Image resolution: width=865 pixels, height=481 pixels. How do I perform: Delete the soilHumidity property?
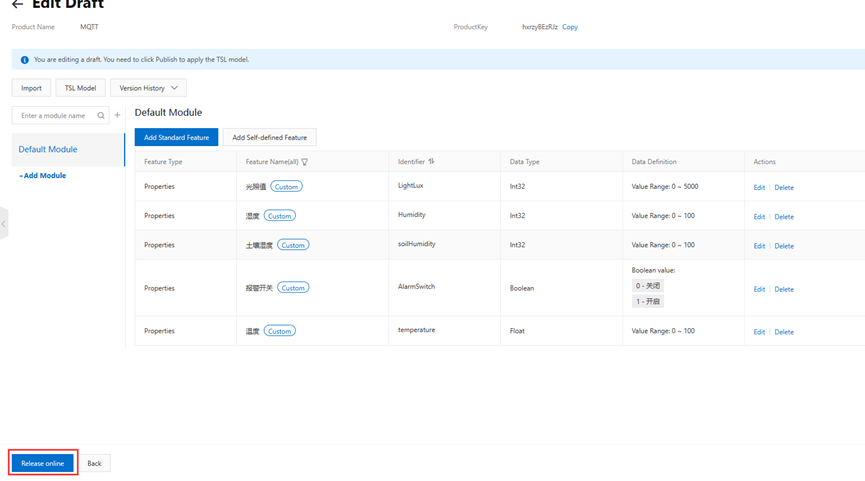784,246
